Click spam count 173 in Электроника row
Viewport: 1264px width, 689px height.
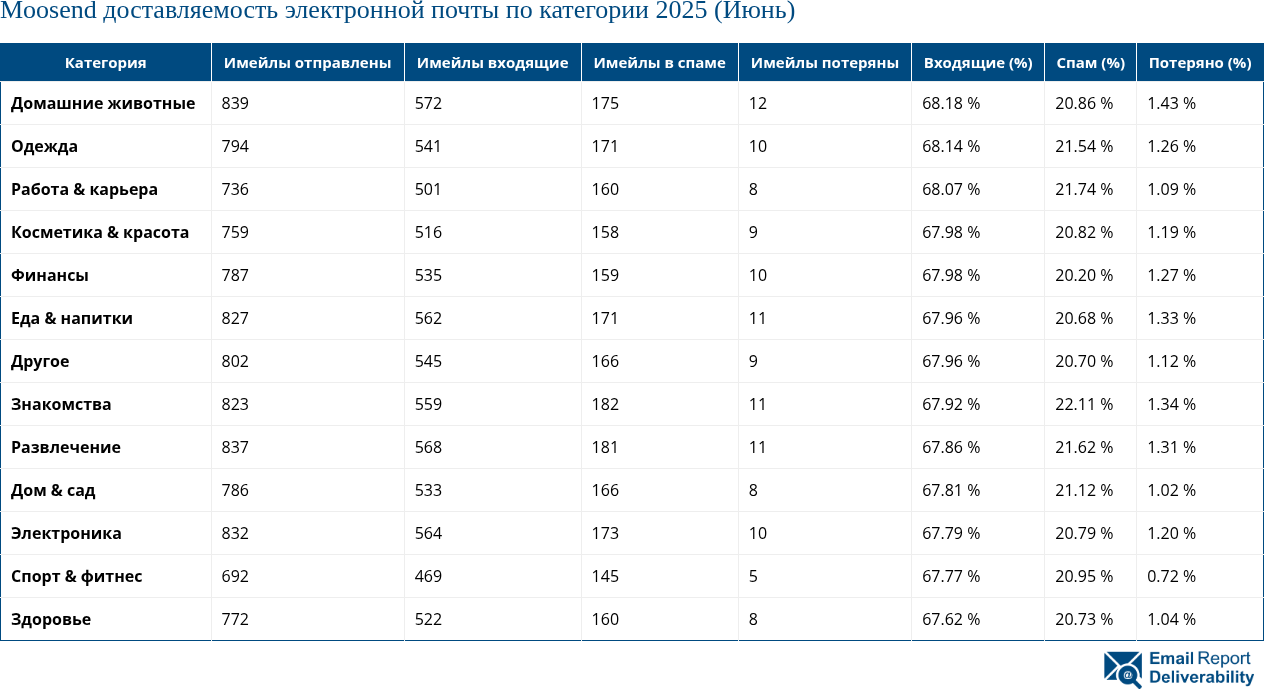605,533
